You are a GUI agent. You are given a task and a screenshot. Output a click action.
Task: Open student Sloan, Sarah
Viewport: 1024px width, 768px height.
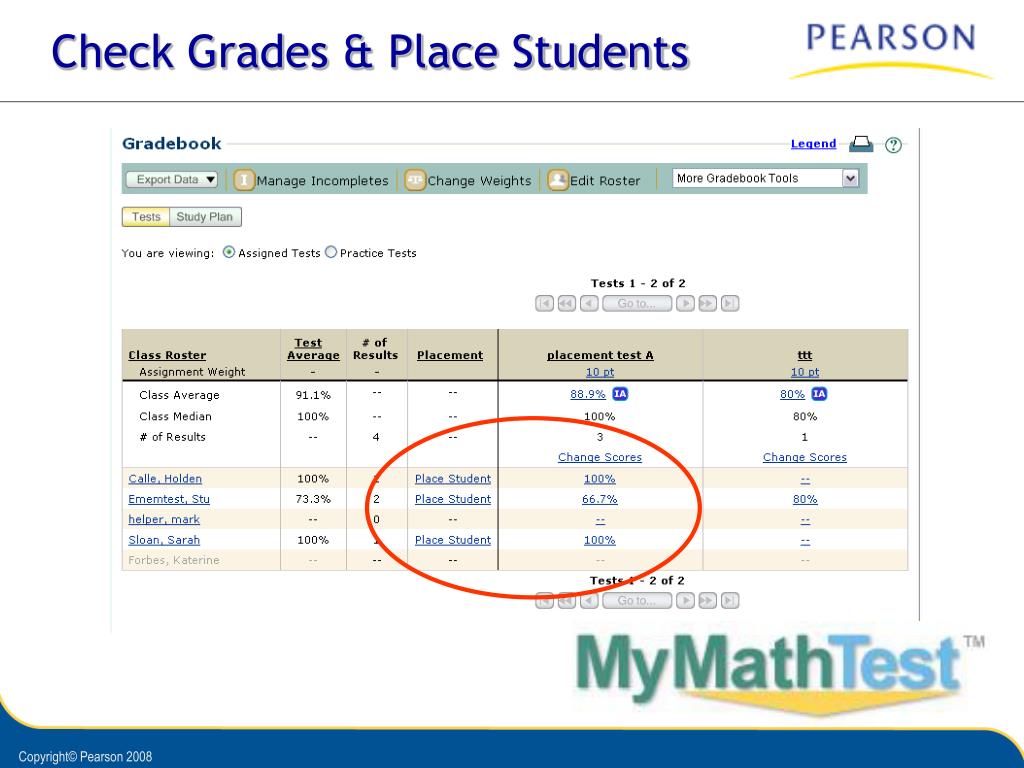click(x=164, y=540)
